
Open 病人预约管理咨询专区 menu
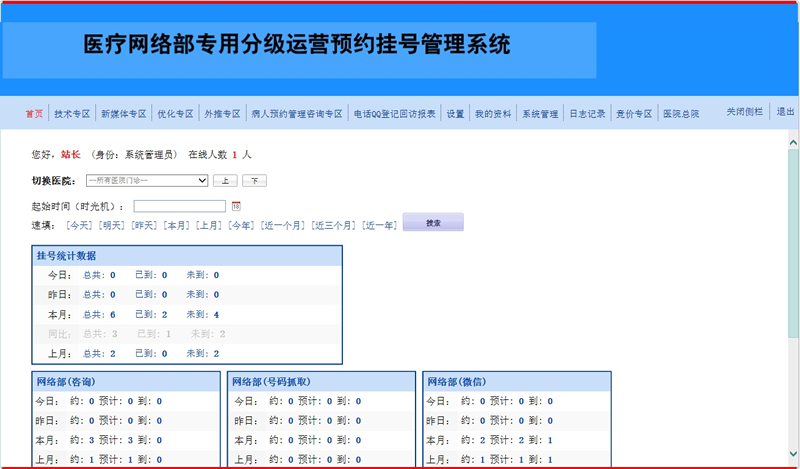point(297,114)
